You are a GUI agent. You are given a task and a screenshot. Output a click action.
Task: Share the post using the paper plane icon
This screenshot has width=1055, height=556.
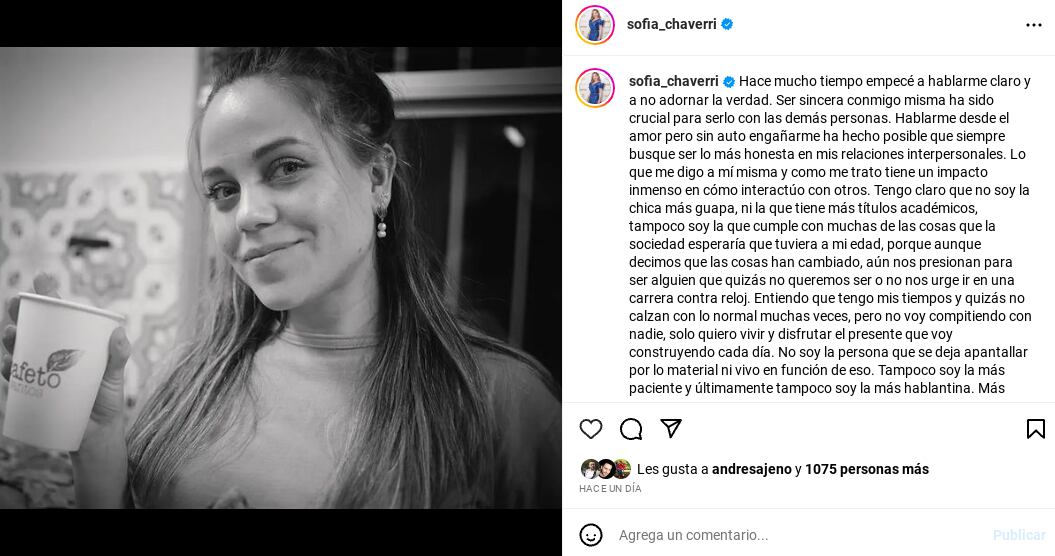click(x=671, y=428)
